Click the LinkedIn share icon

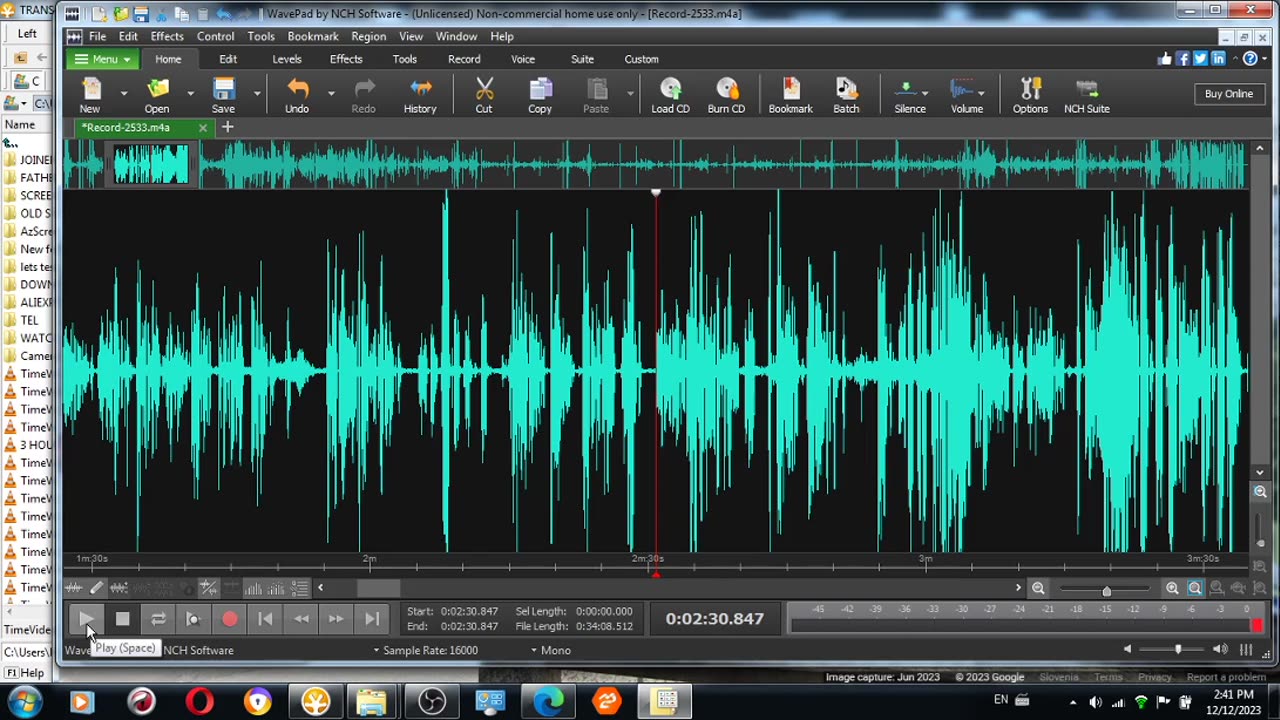pos(1218,59)
